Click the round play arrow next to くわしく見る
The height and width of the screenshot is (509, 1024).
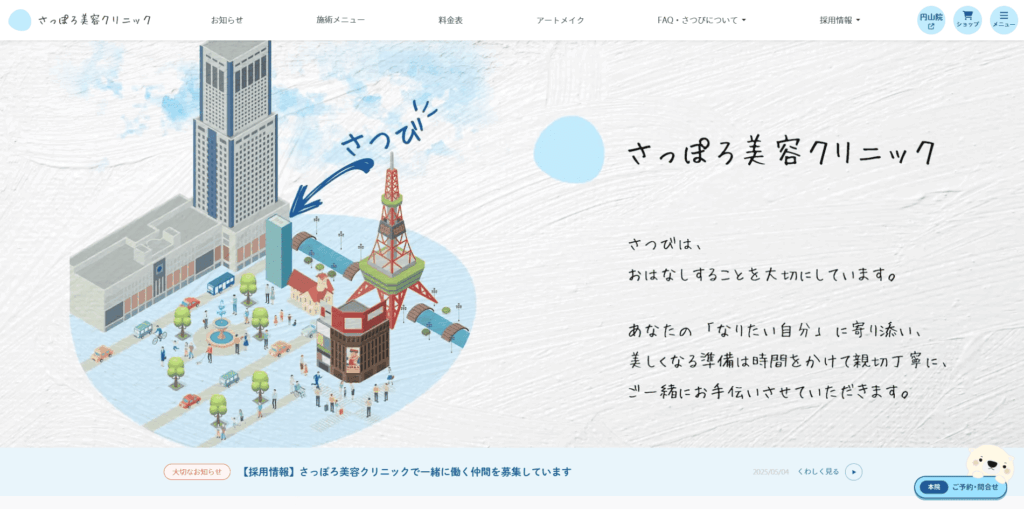pyautogui.click(x=853, y=472)
